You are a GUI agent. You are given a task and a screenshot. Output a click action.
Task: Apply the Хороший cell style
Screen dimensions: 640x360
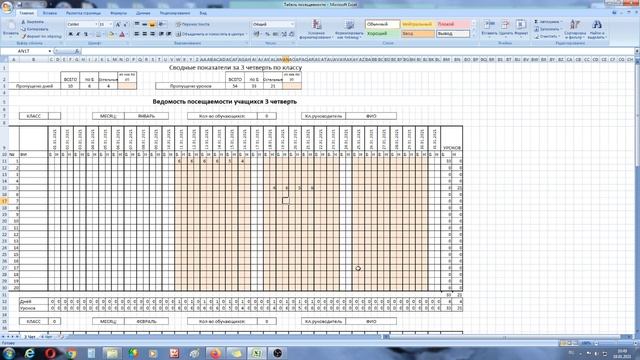point(382,34)
